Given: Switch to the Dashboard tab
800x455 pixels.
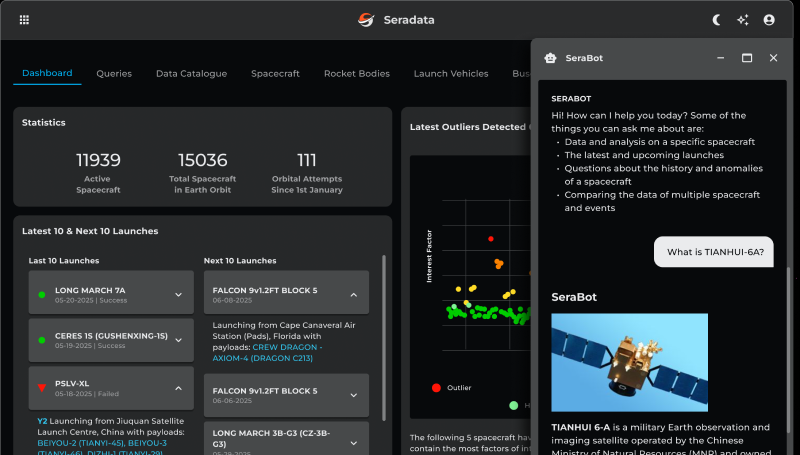Looking at the screenshot, I should [47, 73].
